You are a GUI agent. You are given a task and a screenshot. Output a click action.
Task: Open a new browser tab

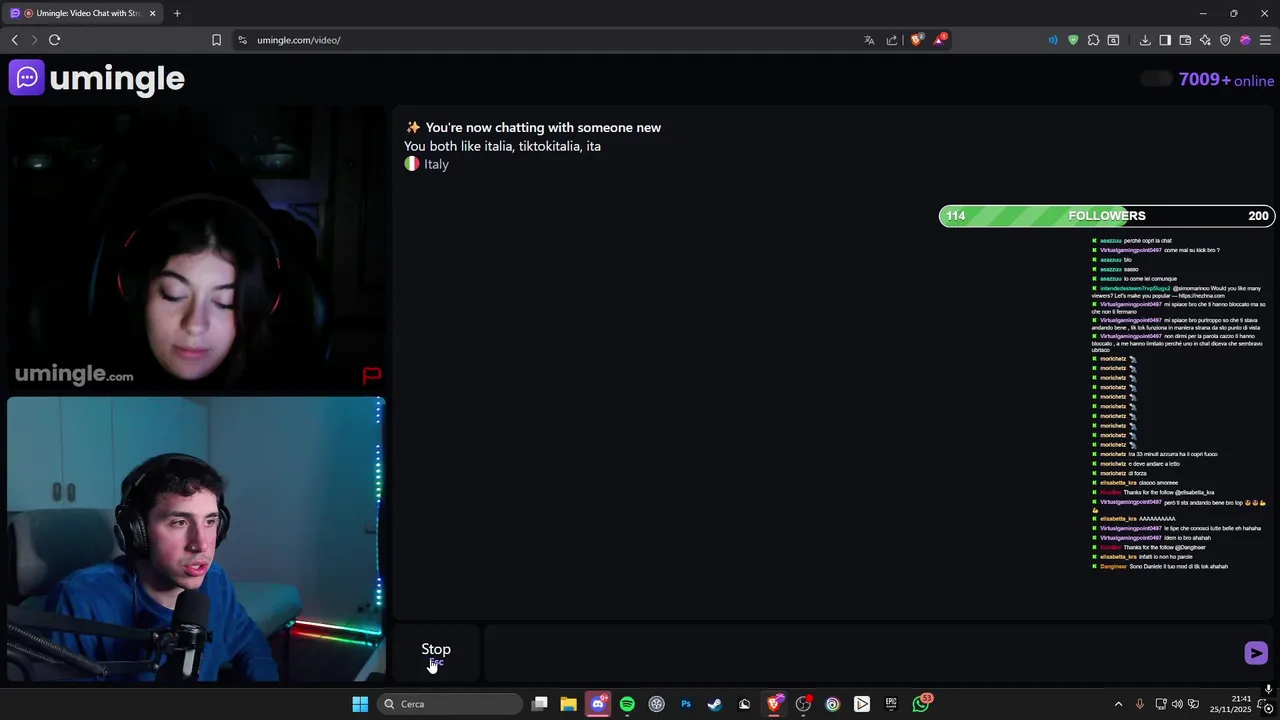click(x=177, y=13)
